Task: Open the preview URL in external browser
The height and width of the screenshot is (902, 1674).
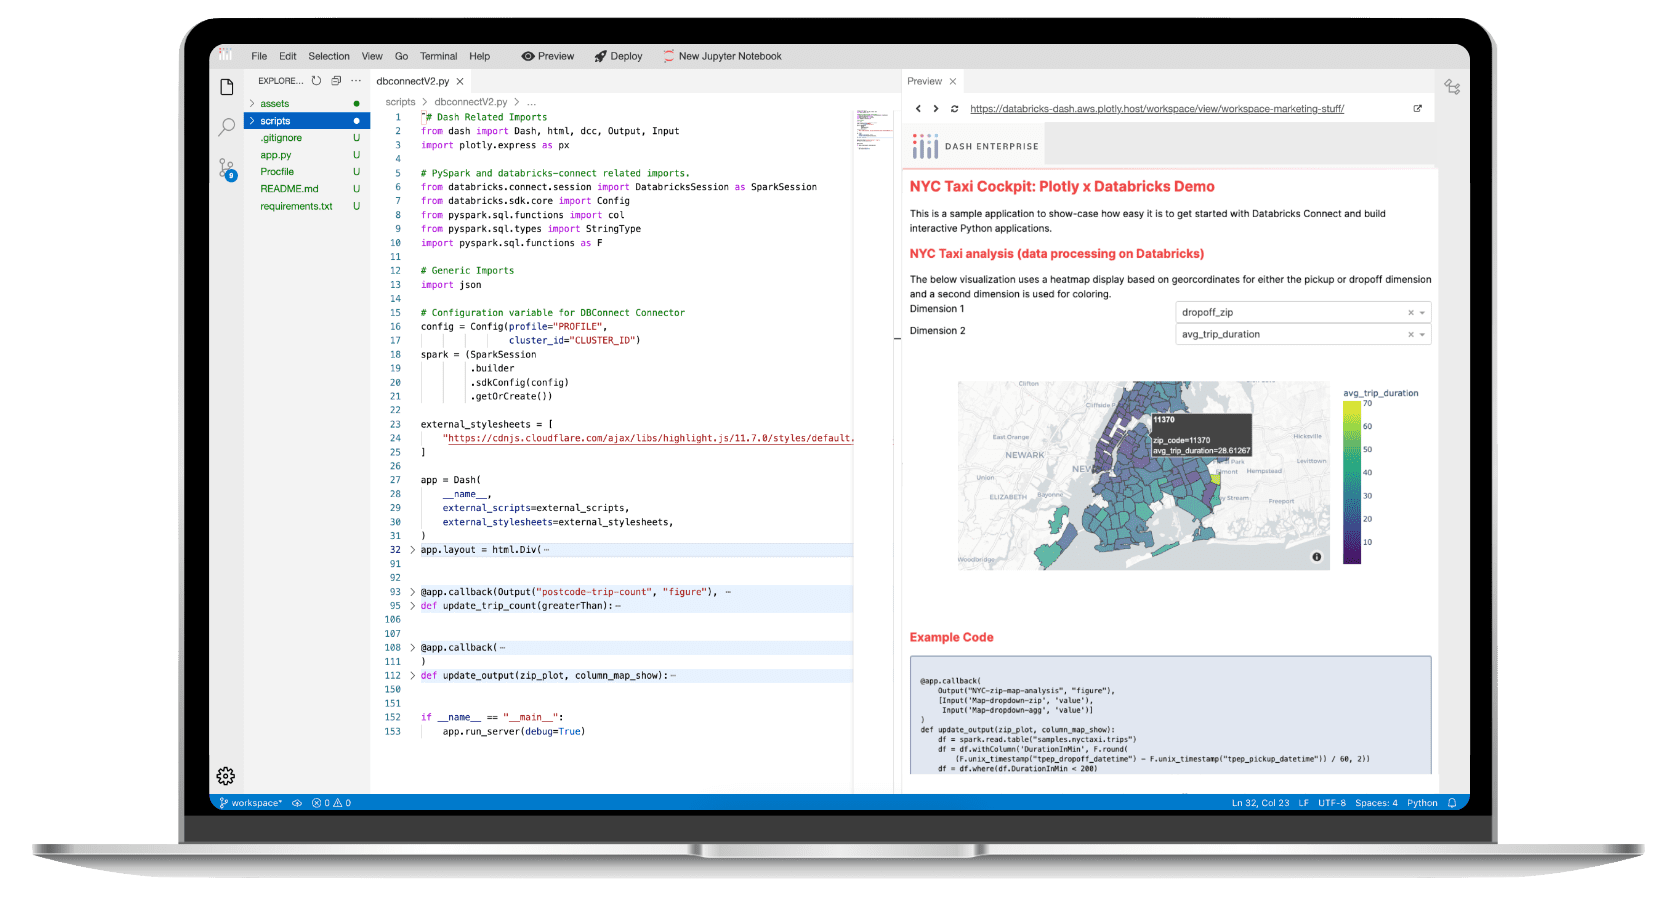Action: click(1417, 107)
